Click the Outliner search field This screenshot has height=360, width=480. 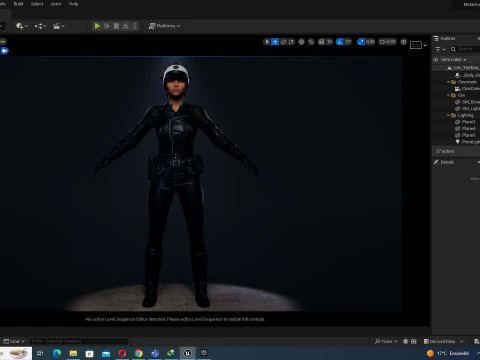(x=465, y=49)
